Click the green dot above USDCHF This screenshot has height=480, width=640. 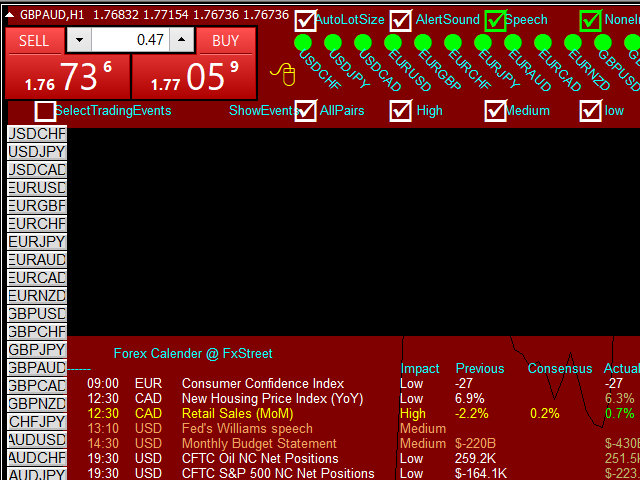point(303,42)
